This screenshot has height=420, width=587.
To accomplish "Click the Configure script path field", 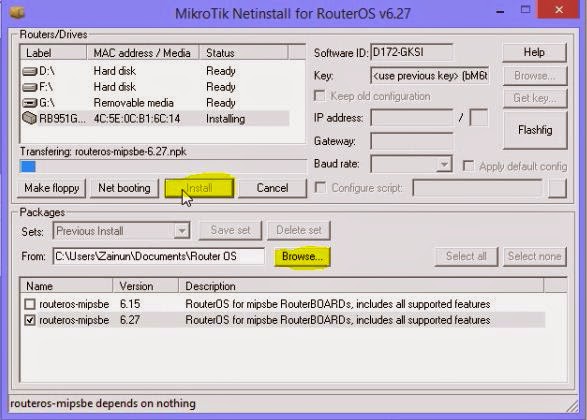I will (477, 188).
